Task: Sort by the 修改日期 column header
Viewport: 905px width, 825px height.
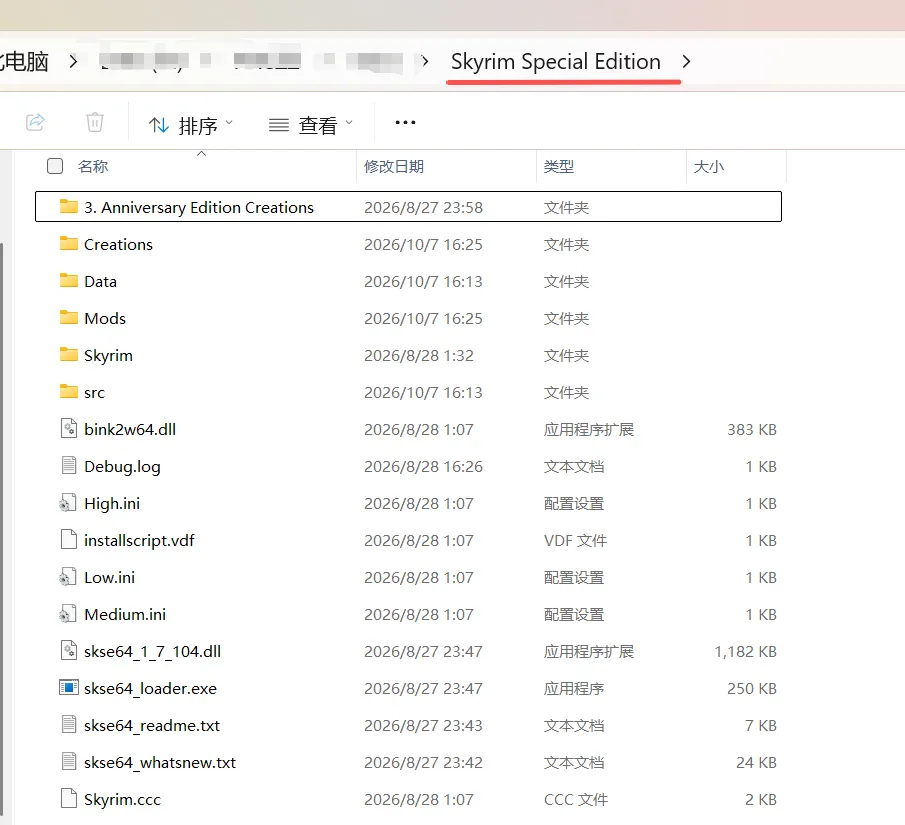Action: point(394,166)
